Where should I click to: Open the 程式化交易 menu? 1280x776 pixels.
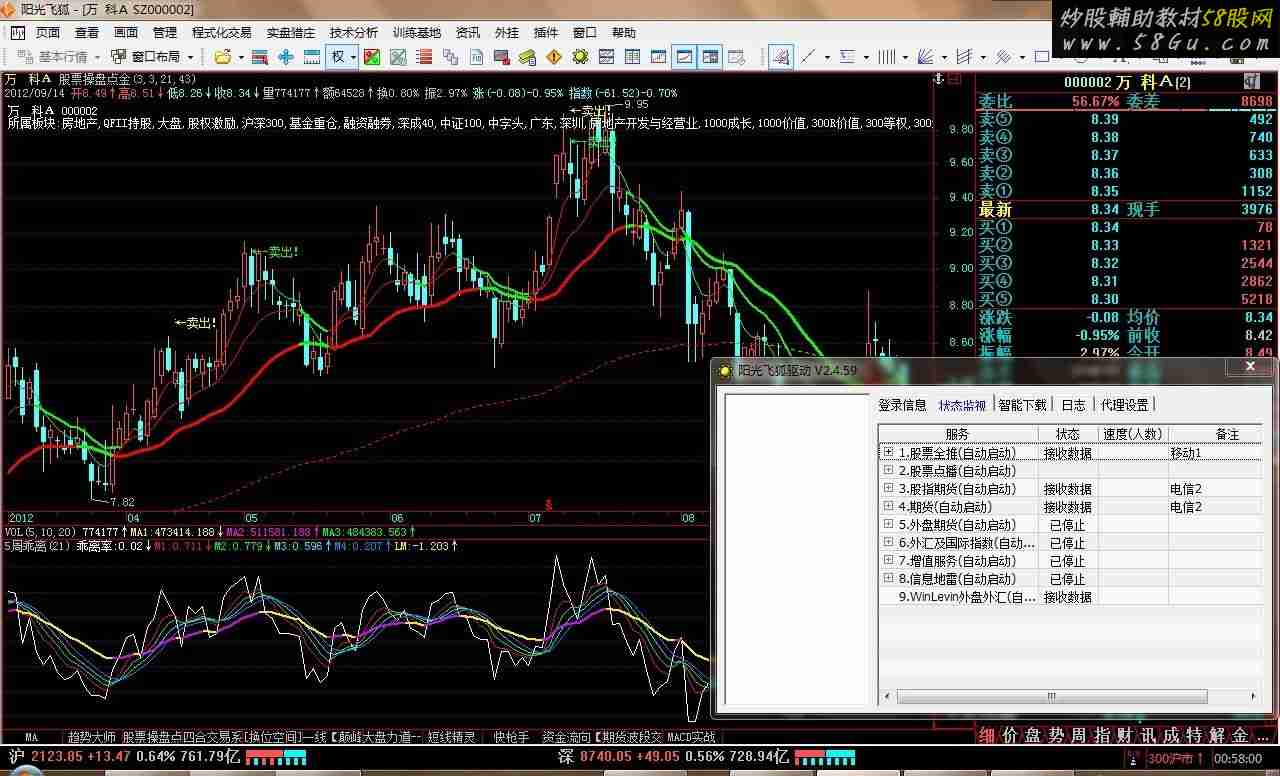click(x=222, y=33)
